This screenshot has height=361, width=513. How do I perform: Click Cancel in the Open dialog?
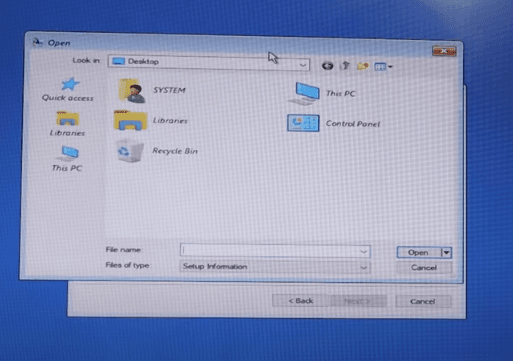[424, 268]
